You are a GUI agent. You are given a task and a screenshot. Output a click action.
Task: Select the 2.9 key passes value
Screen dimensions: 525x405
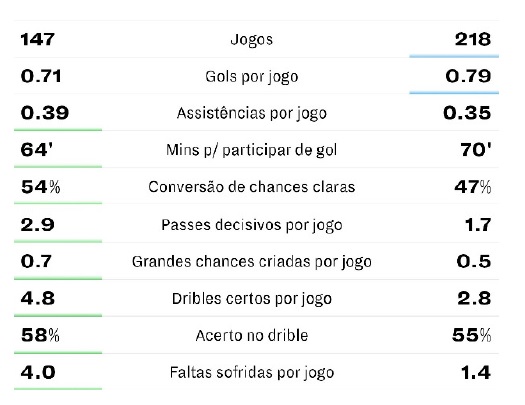coord(37,225)
